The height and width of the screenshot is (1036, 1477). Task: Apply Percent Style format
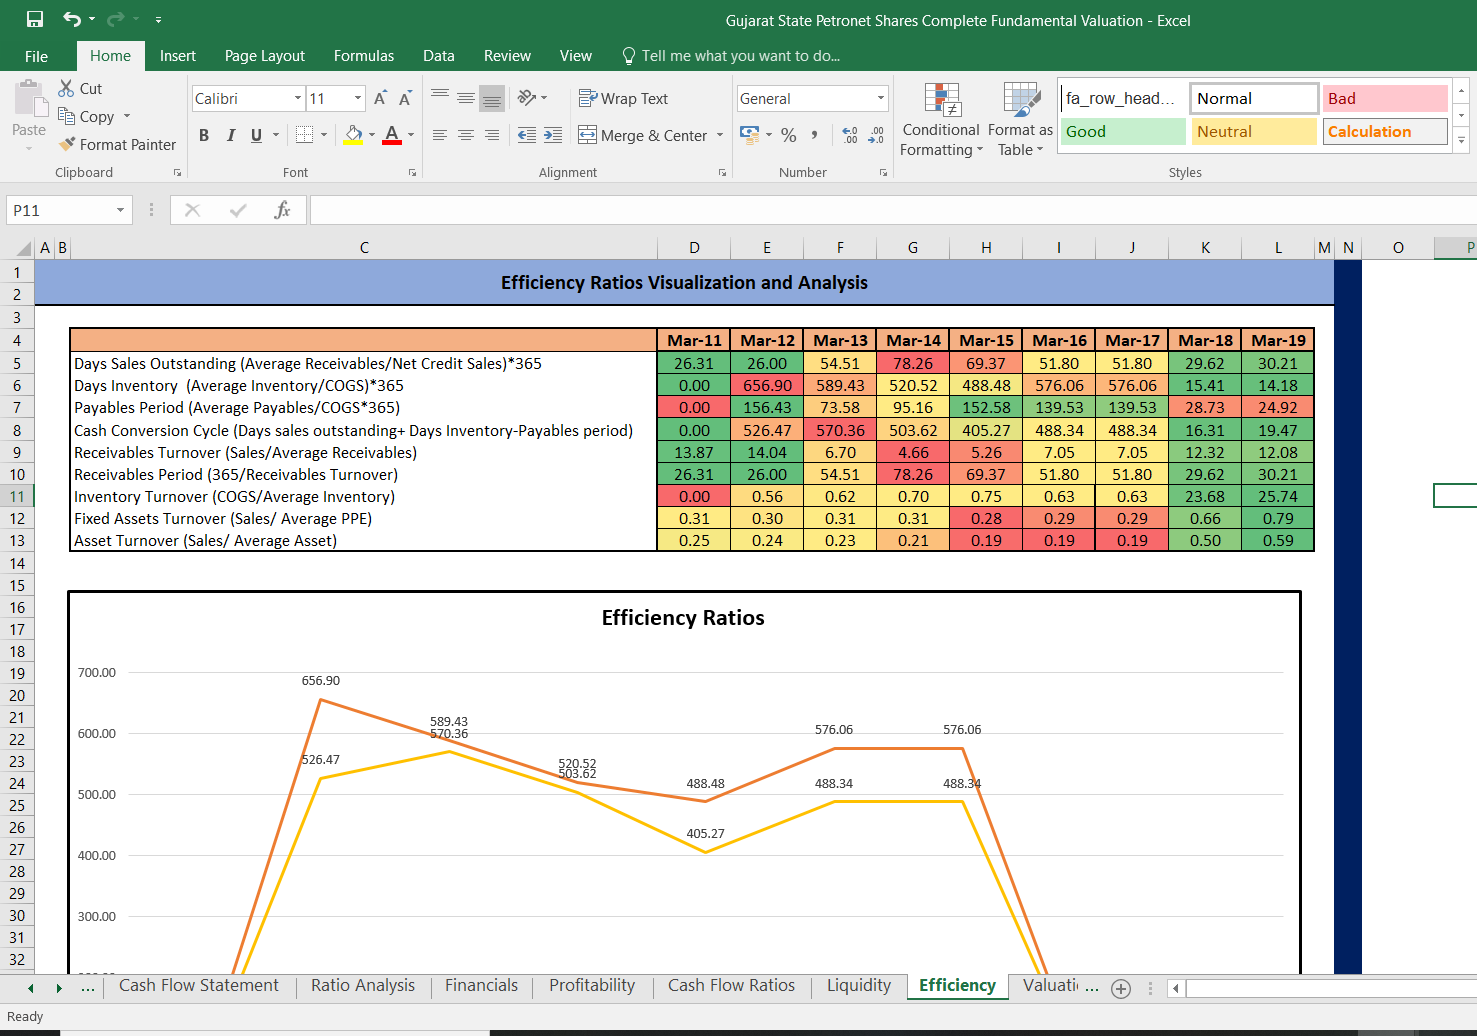789,134
